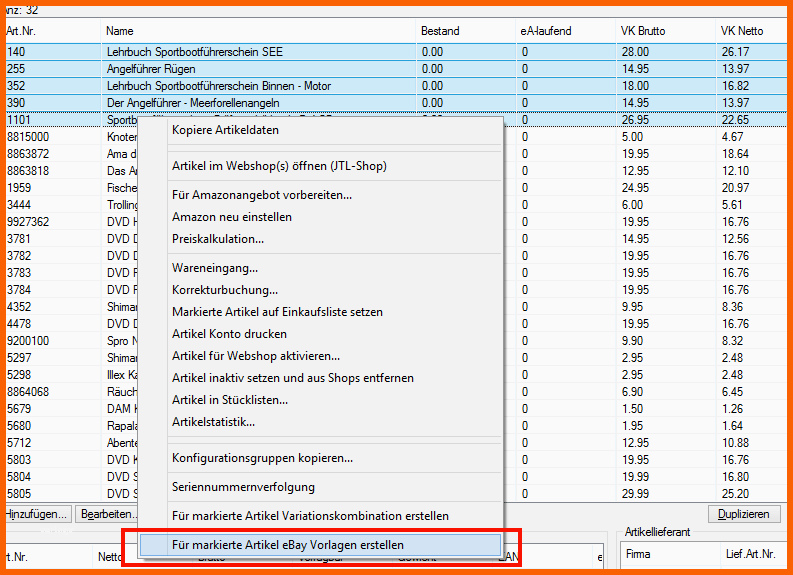Viewport: 793px width, 575px height.
Task: Click VK Netto value '26.17'
Action: coord(736,52)
